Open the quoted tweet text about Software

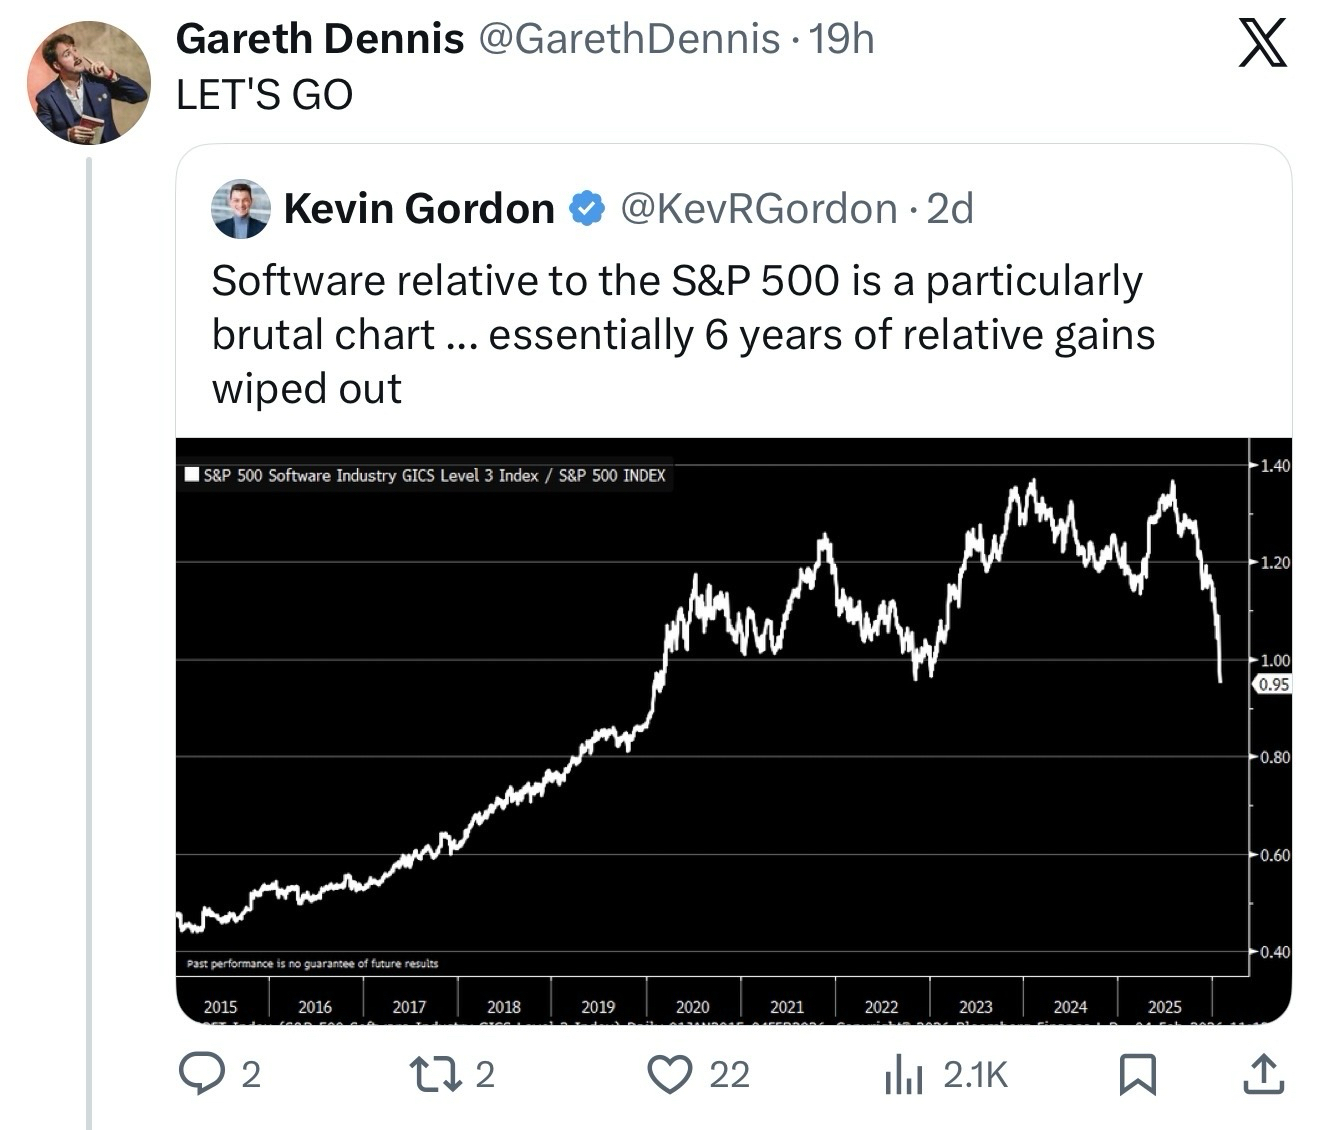(x=683, y=334)
